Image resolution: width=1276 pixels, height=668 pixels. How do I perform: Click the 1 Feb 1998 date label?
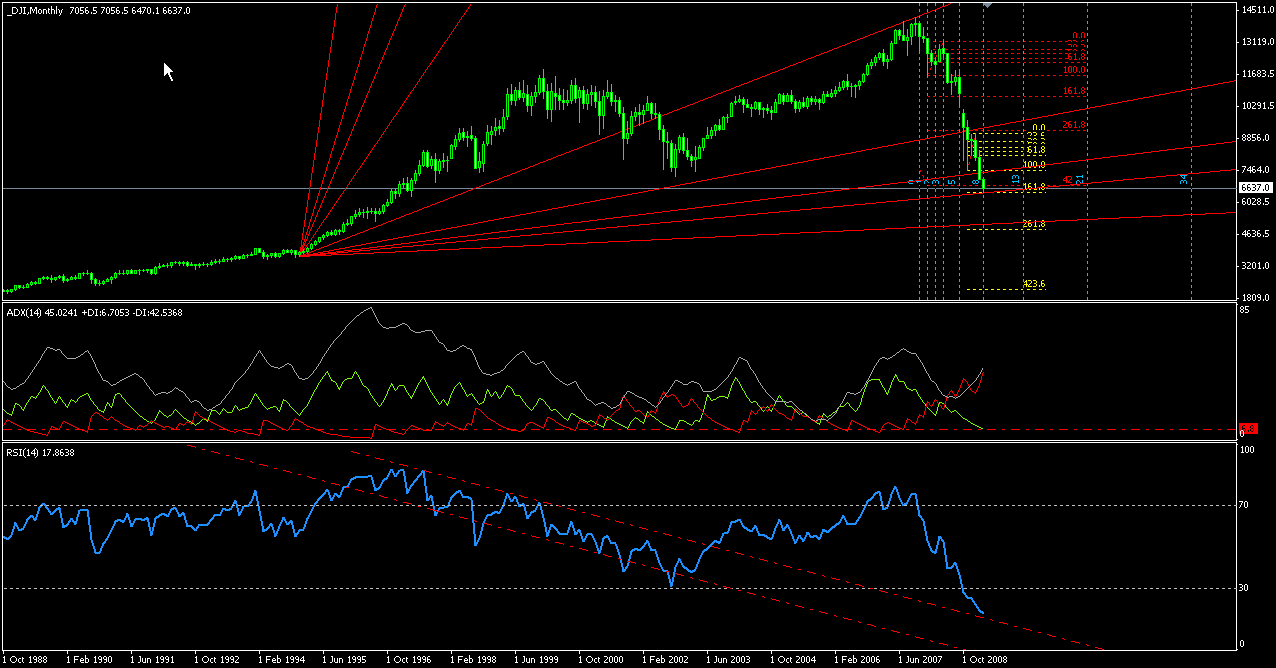tap(473, 660)
